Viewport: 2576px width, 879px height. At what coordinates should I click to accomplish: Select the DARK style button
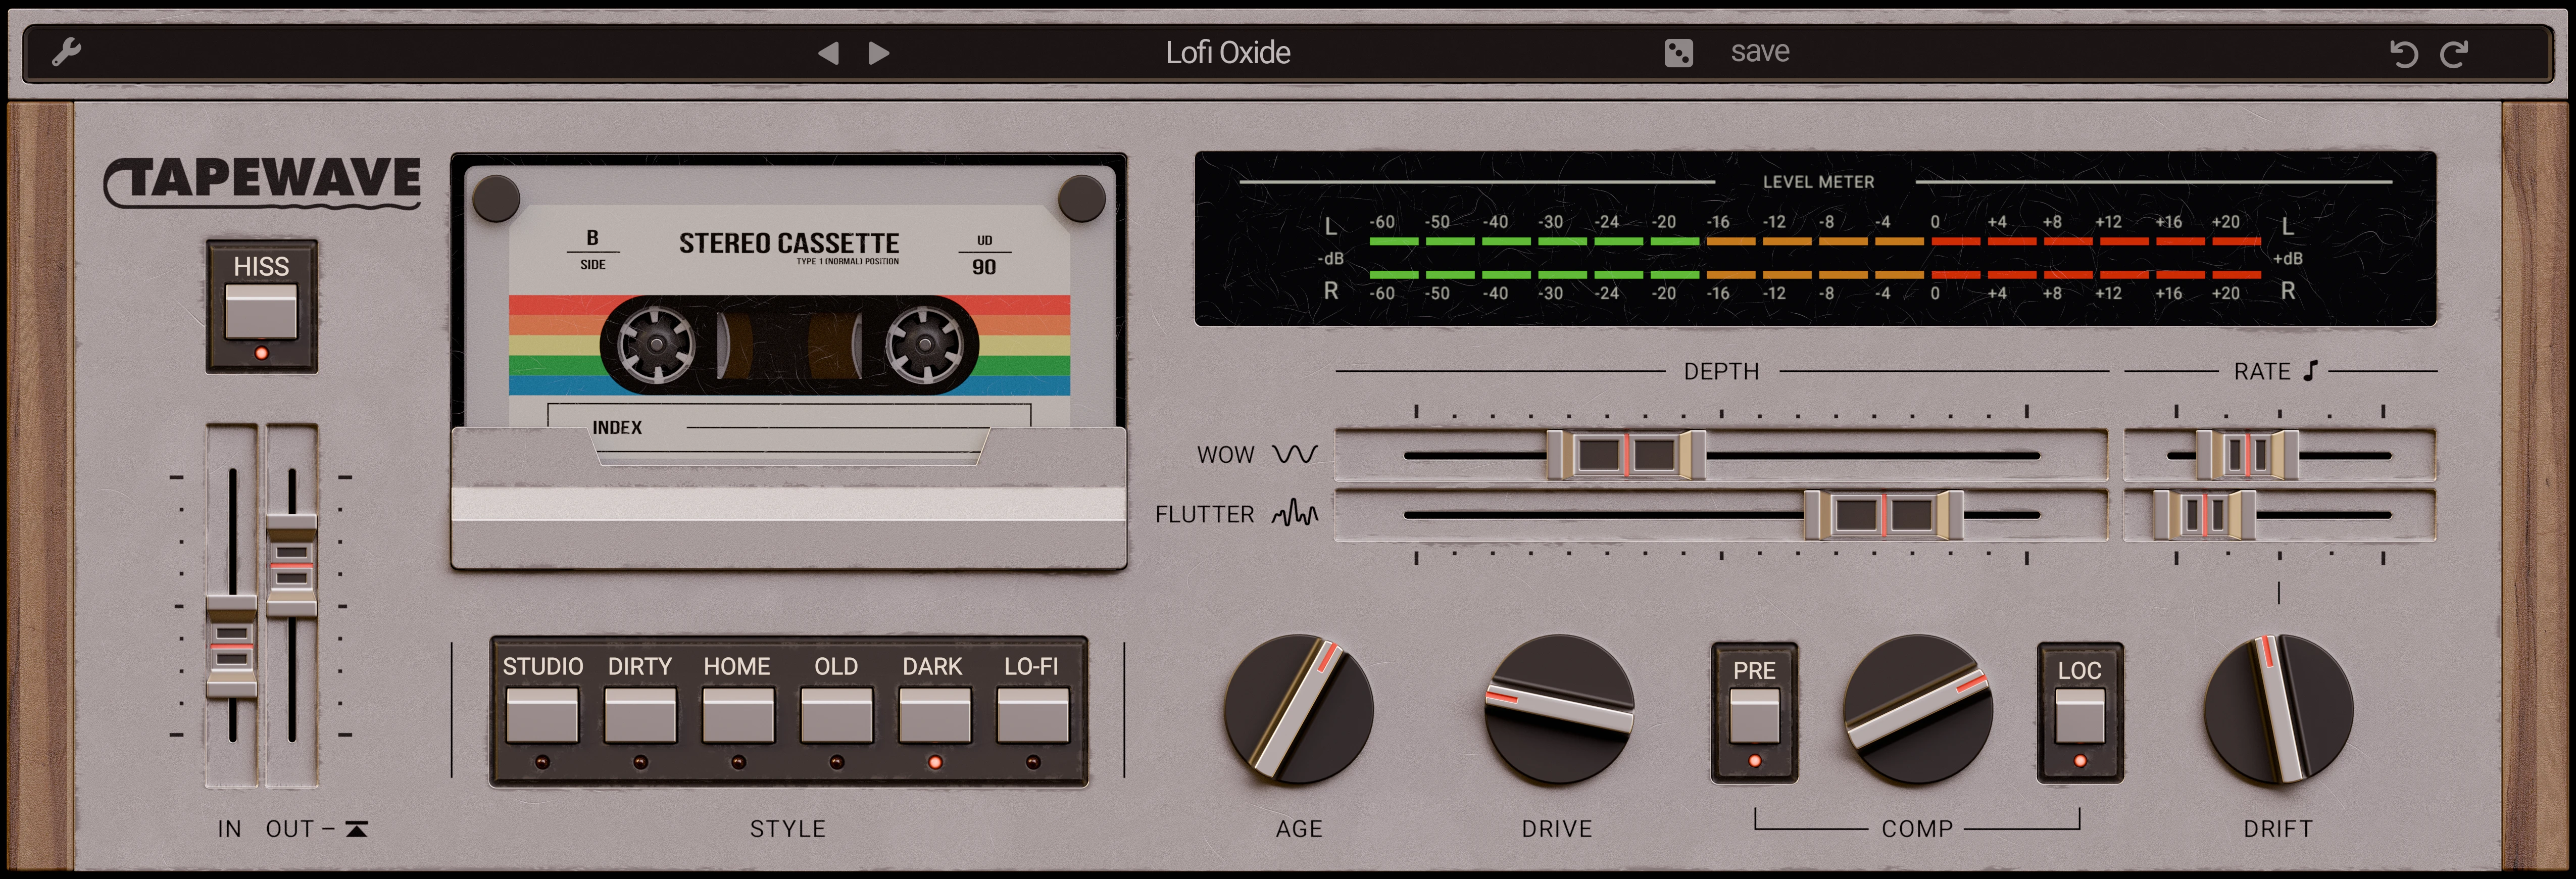(934, 715)
